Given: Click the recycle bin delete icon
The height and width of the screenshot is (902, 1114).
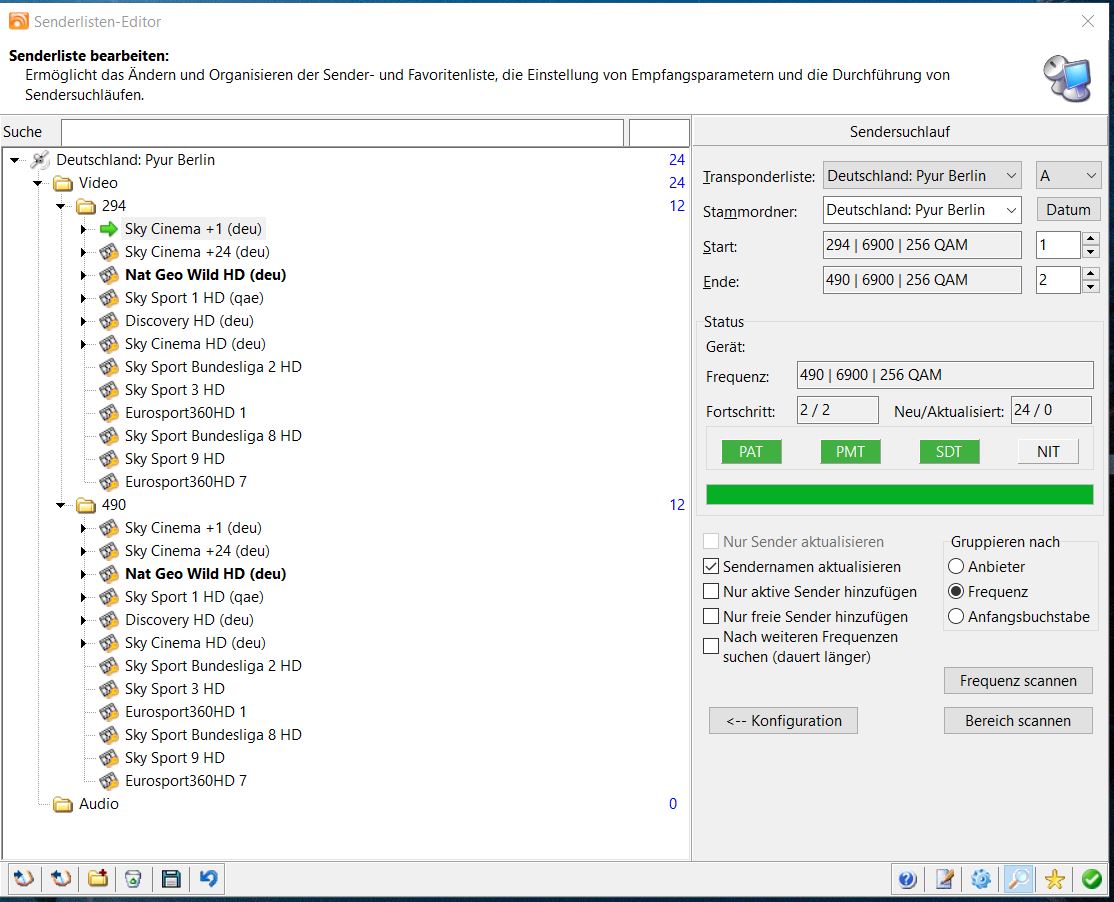Looking at the screenshot, I should click(133, 879).
